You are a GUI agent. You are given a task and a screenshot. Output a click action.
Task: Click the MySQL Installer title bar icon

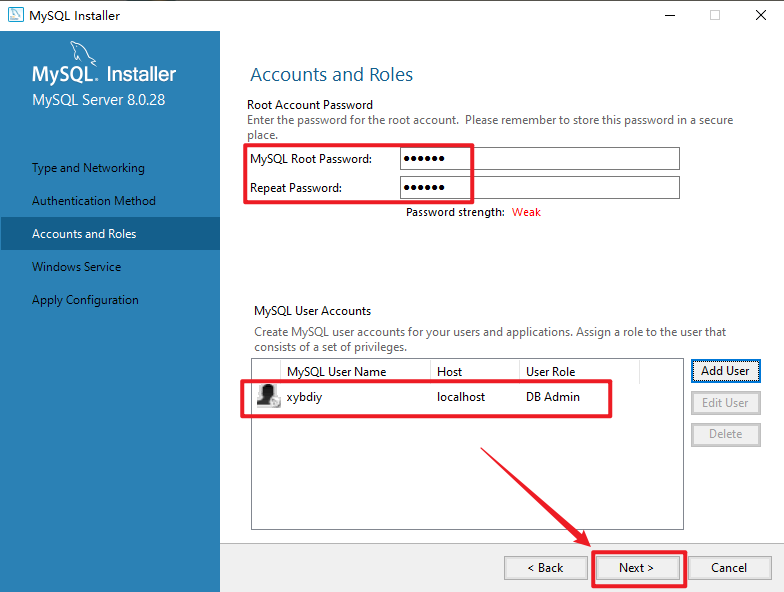point(16,15)
